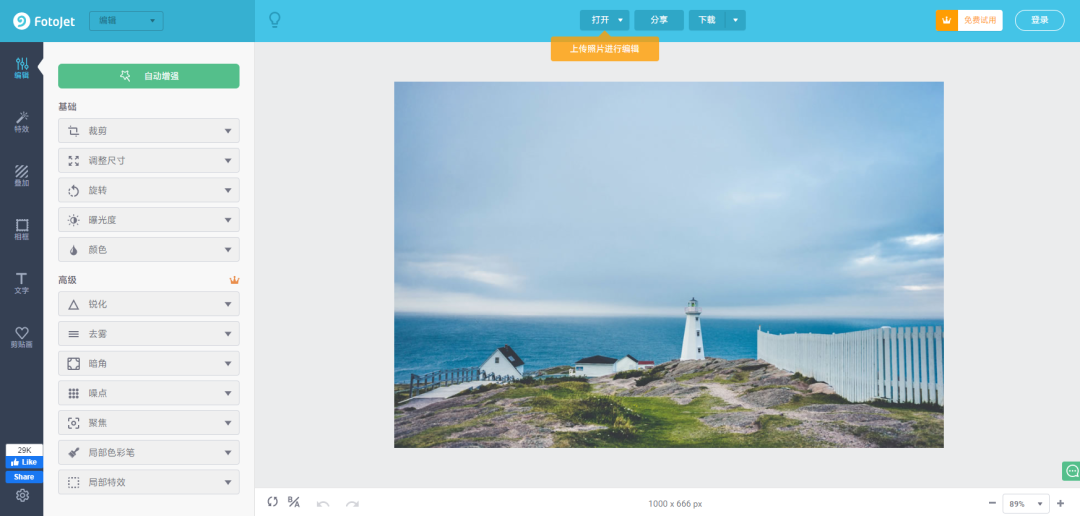Image resolution: width=1080 pixels, height=516 pixels.
Task: Click the 自动增强 auto enhance button
Action: point(149,76)
